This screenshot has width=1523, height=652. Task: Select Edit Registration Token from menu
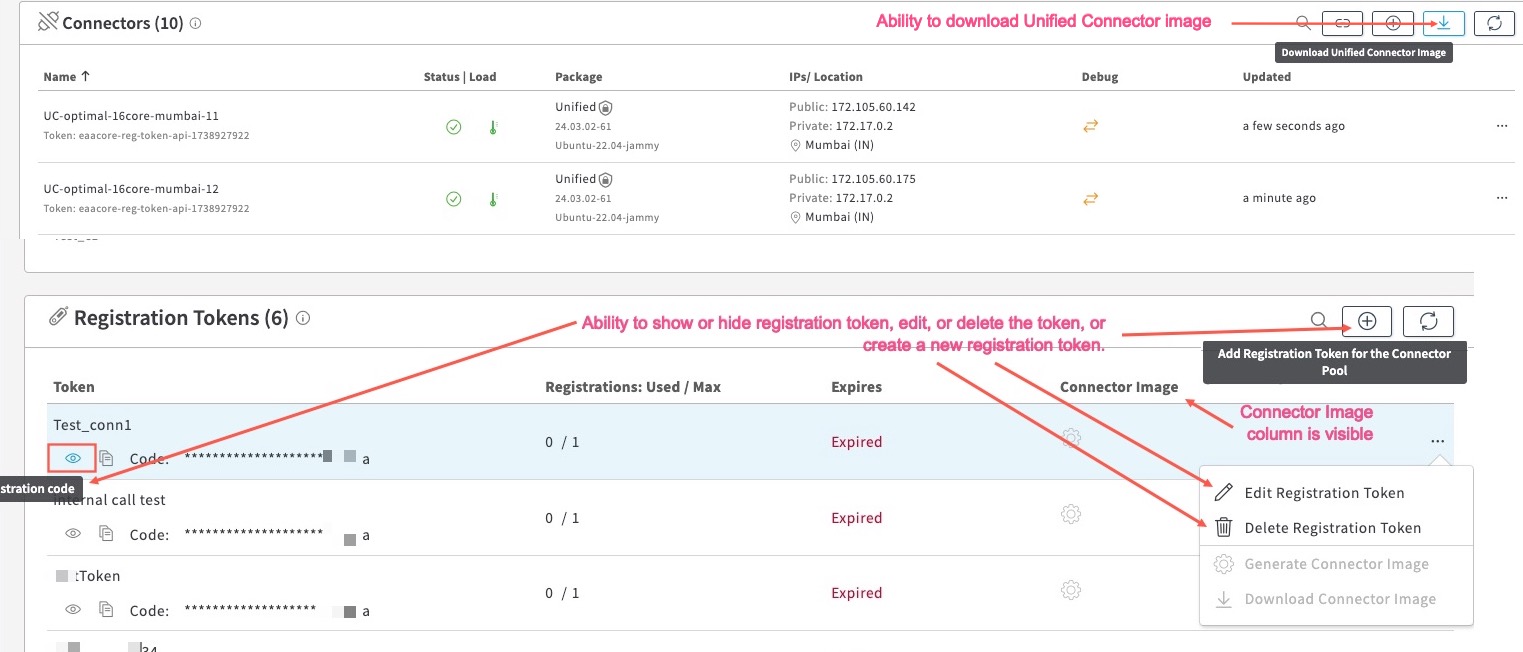coord(1323,493)
